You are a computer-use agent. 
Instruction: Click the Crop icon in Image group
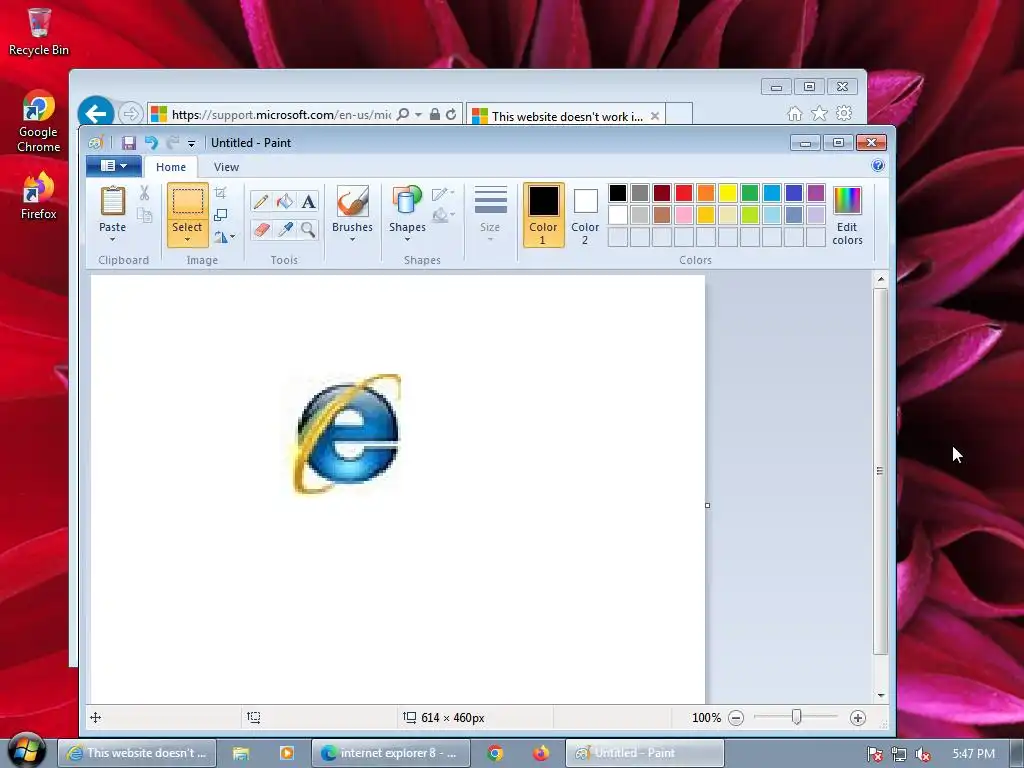point(221,193)
